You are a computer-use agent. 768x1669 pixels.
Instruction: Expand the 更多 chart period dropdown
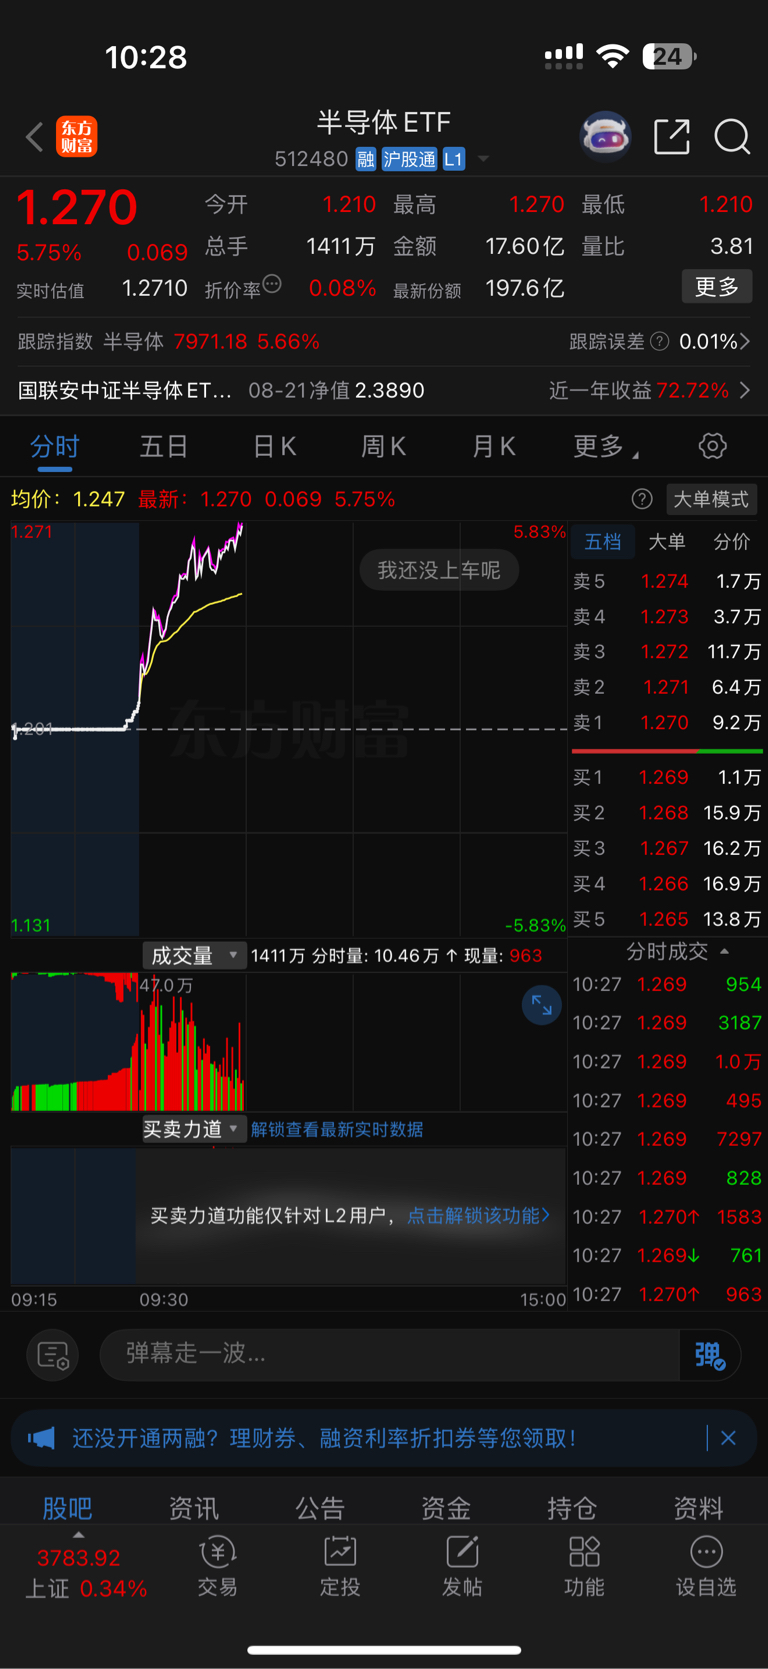click(x=606, y=446)
